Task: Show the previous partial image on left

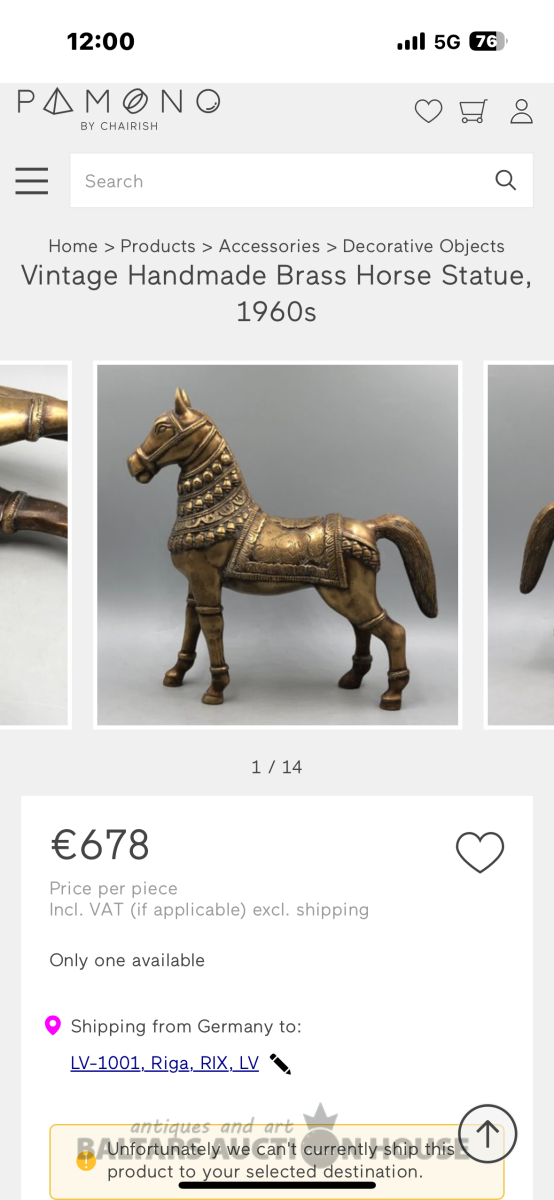Action: click(35, 545)
